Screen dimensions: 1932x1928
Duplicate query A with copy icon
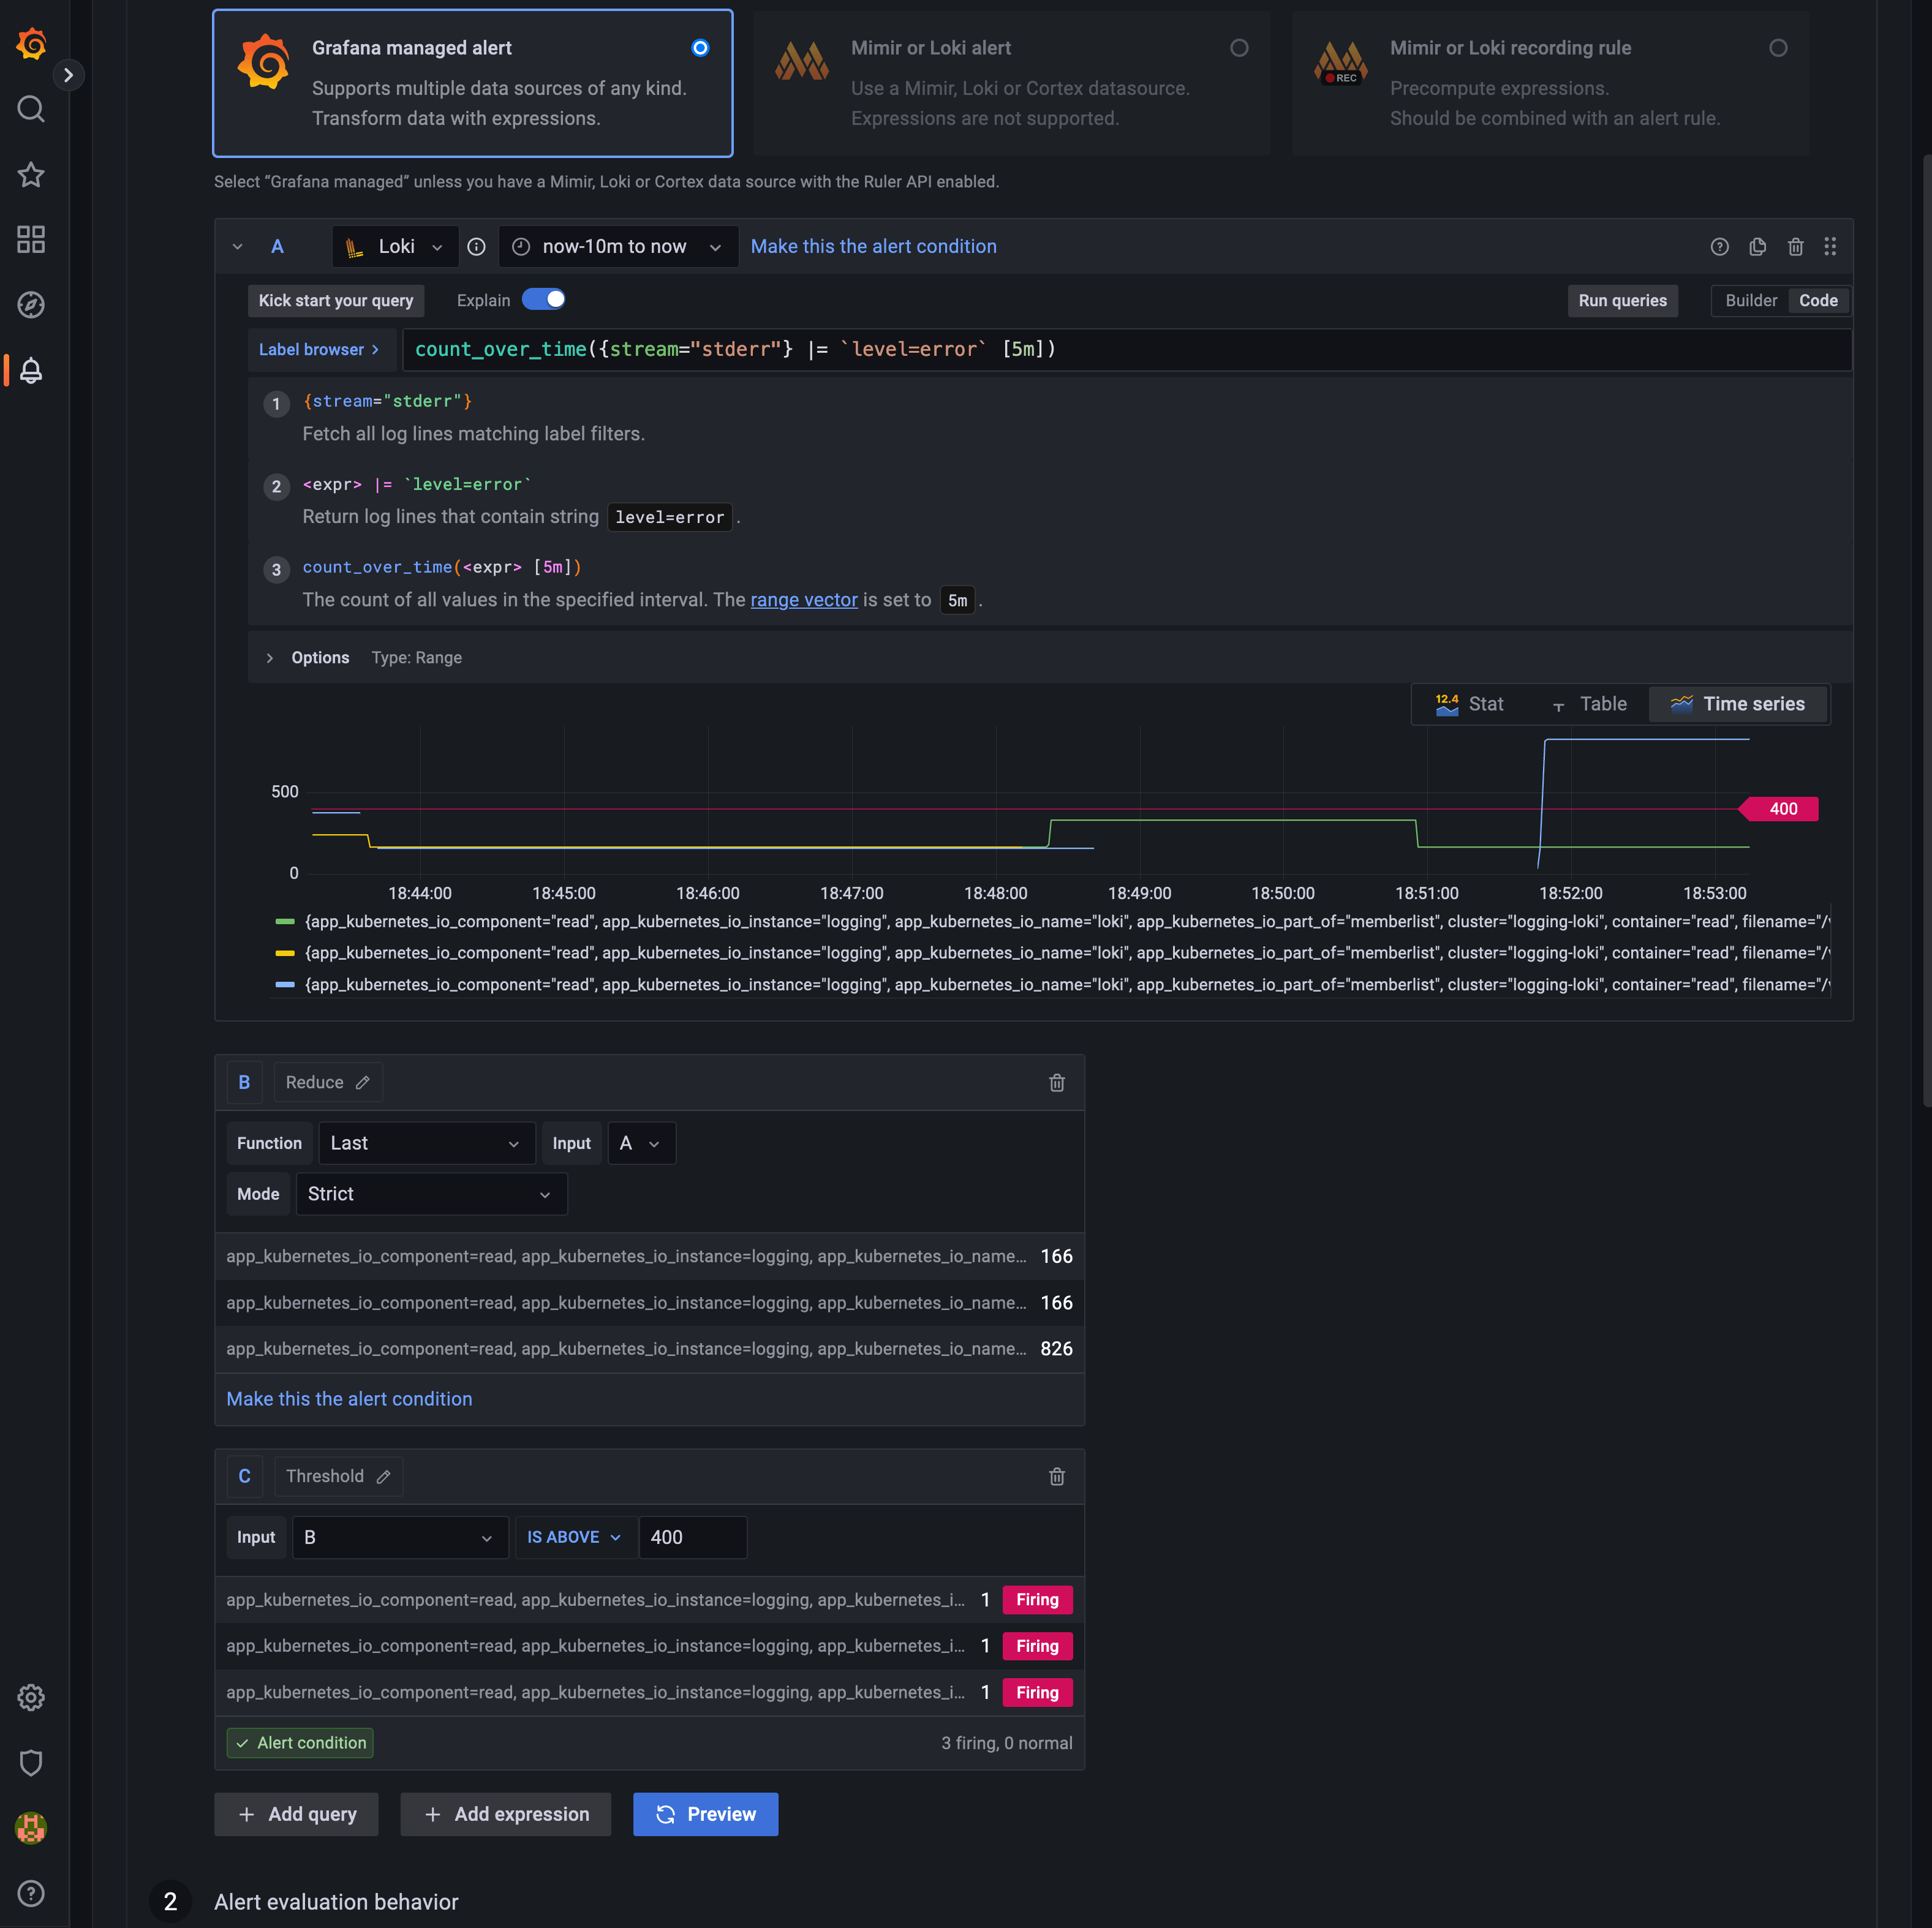pos(1757,247)
